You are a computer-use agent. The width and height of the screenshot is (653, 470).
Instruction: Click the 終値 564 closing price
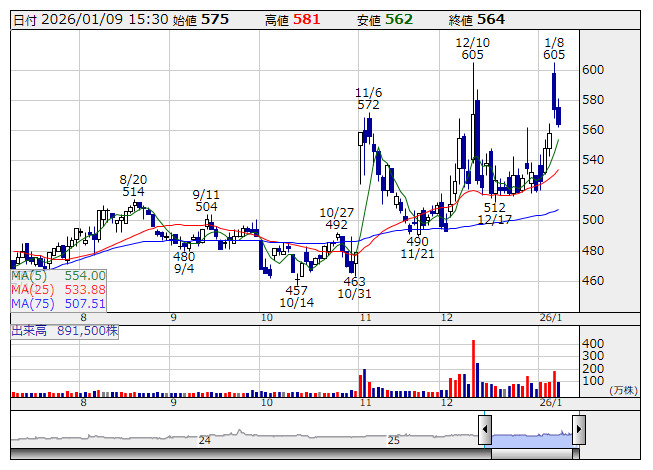(x=477, y=20)
